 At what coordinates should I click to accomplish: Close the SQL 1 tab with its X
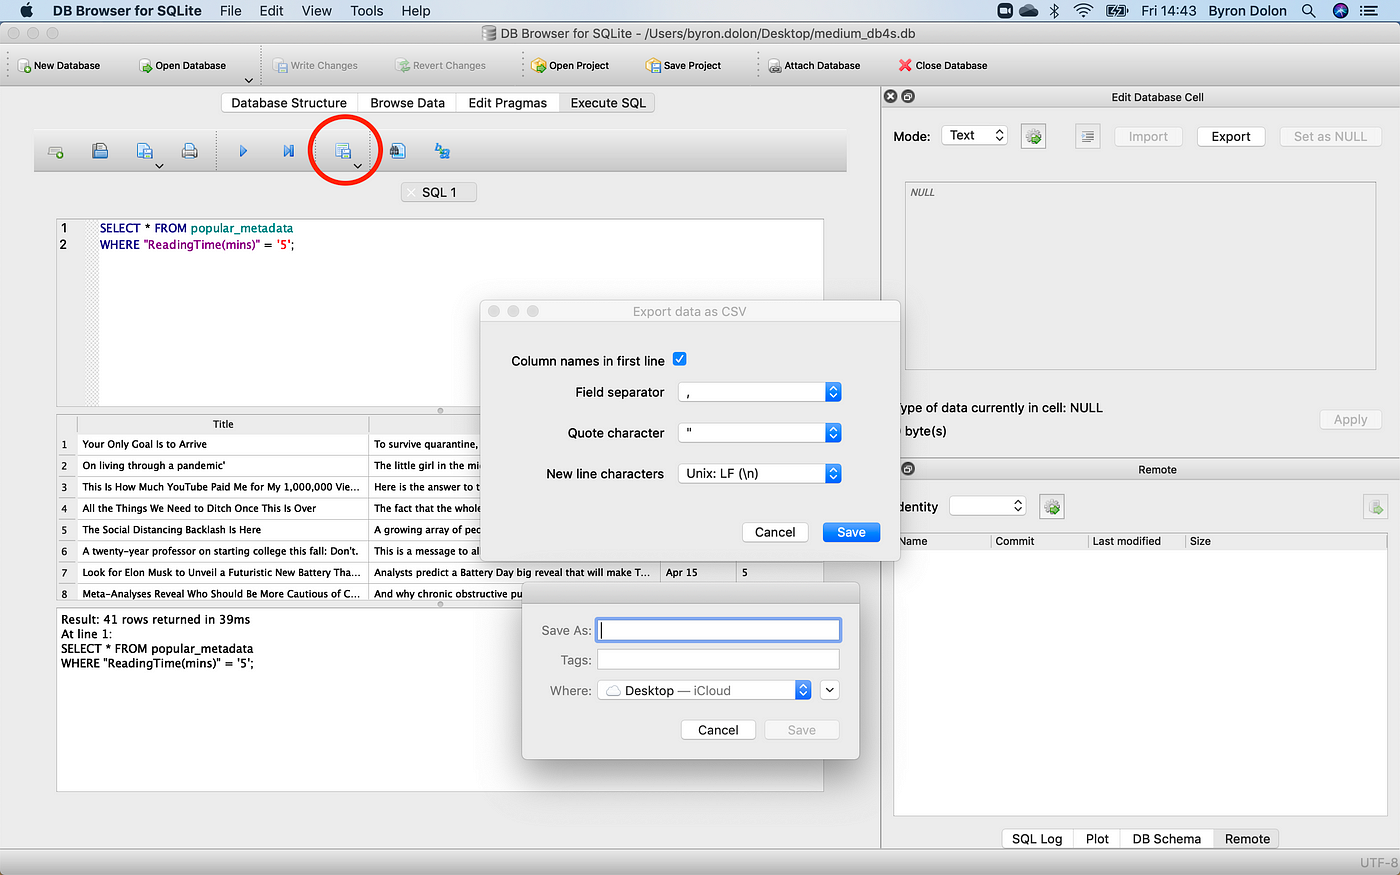click(411, 193)
